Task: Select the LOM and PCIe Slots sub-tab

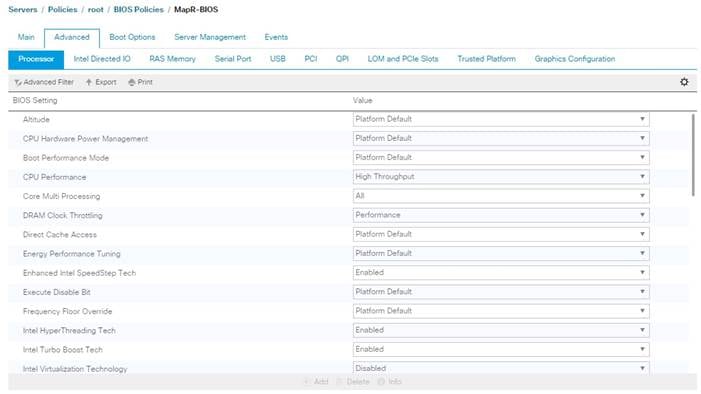Action: [403, 59]
